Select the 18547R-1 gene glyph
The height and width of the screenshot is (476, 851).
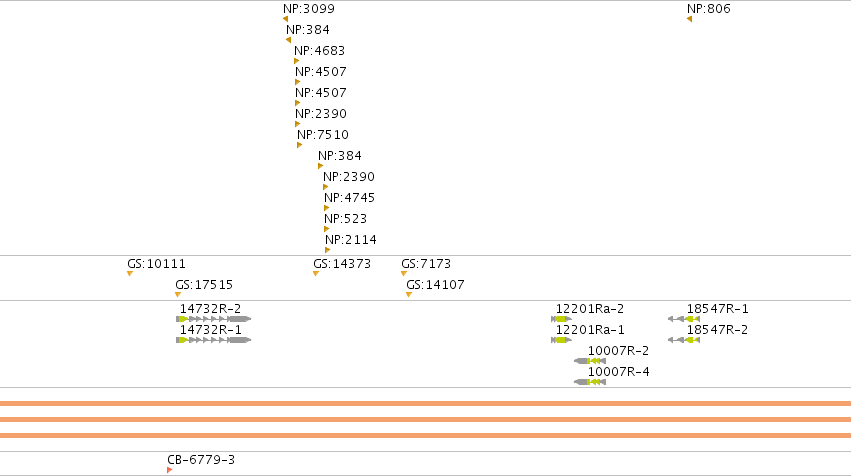click(684, 319)
